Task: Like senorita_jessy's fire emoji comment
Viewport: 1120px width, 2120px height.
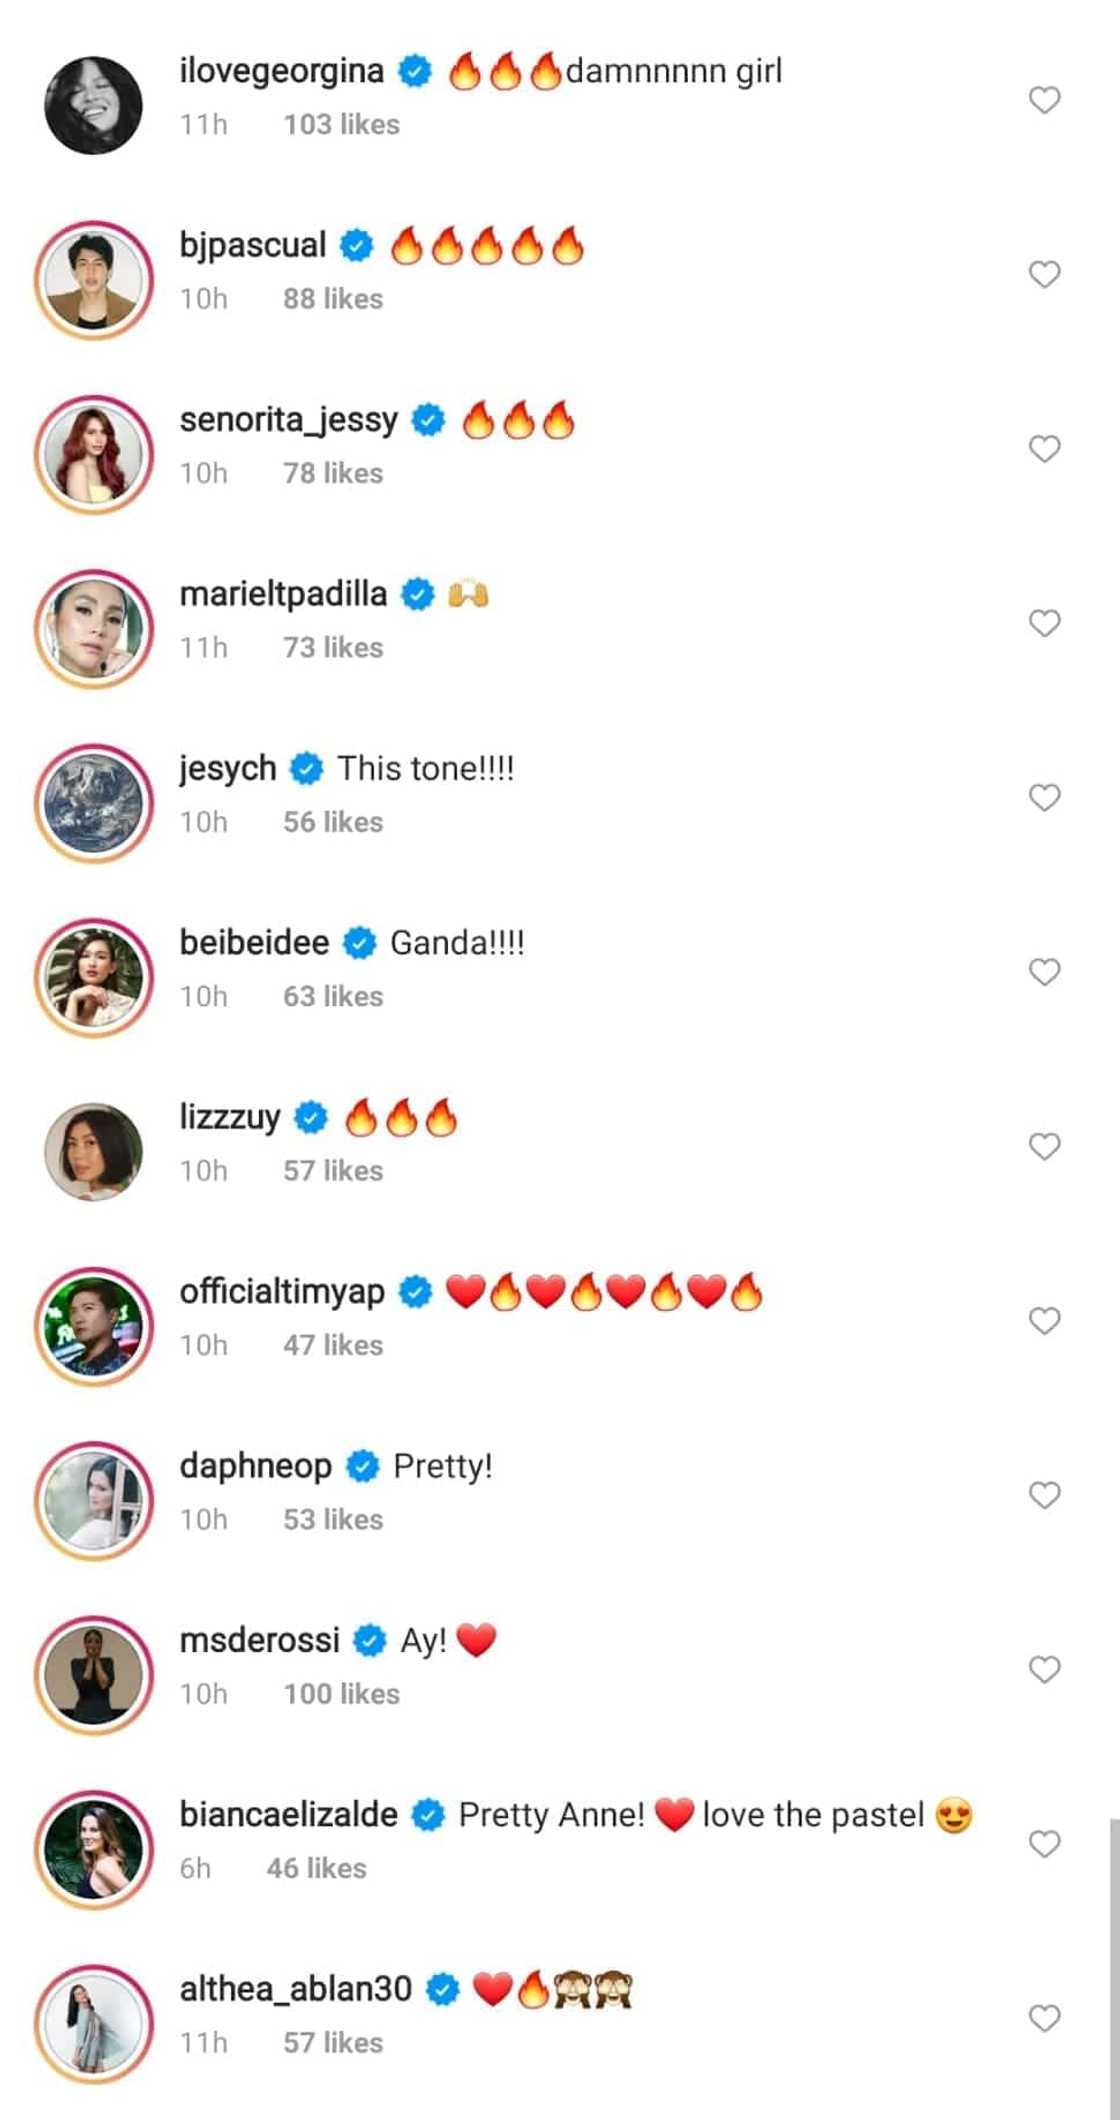Action: click(x=1044, y=449)
